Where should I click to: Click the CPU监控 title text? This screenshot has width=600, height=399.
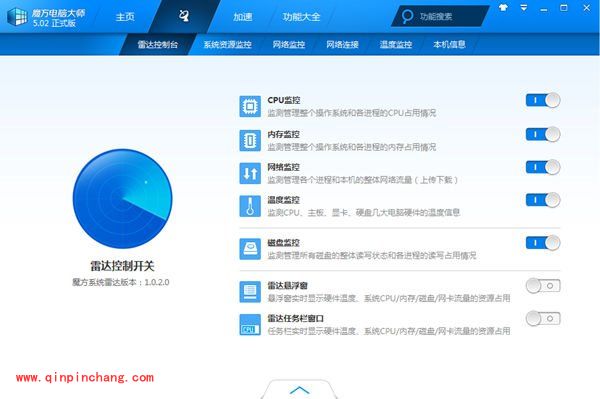pyautogui.click(x=284, y=100)
